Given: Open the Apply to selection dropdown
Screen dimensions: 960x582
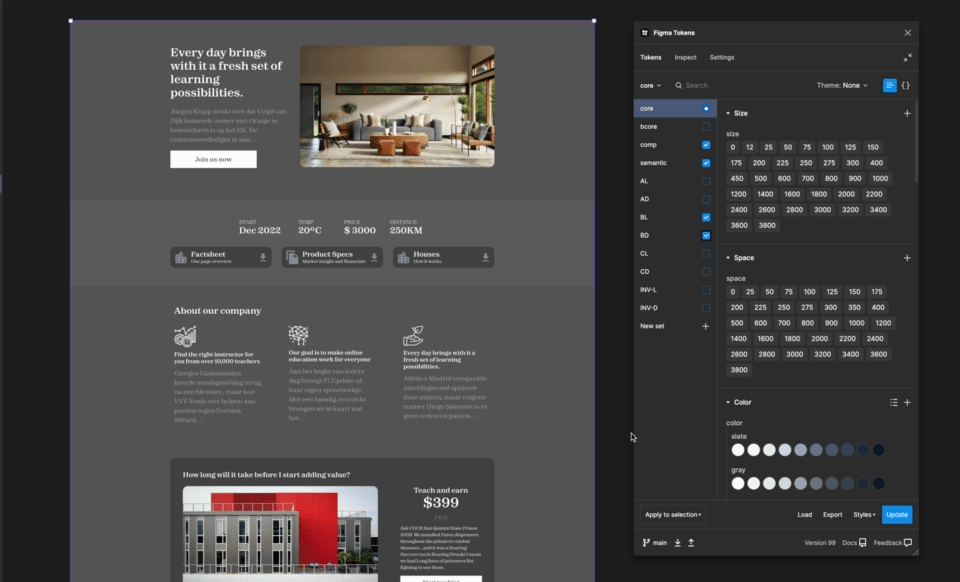Looking at the screenshot, I should 674,515.
